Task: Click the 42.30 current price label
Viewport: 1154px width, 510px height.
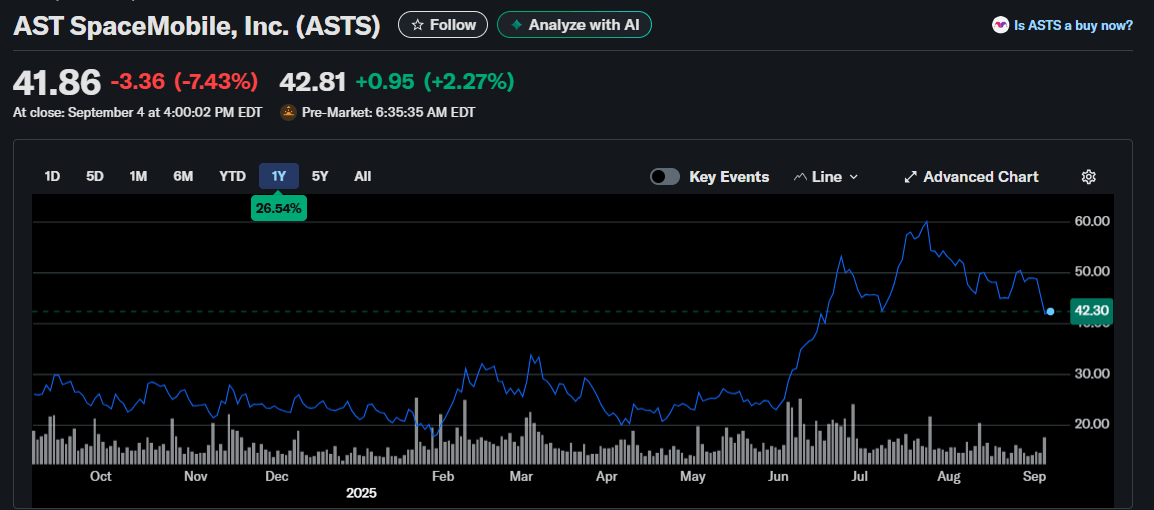Action: pyautogui.click(x=1089, y=311)
